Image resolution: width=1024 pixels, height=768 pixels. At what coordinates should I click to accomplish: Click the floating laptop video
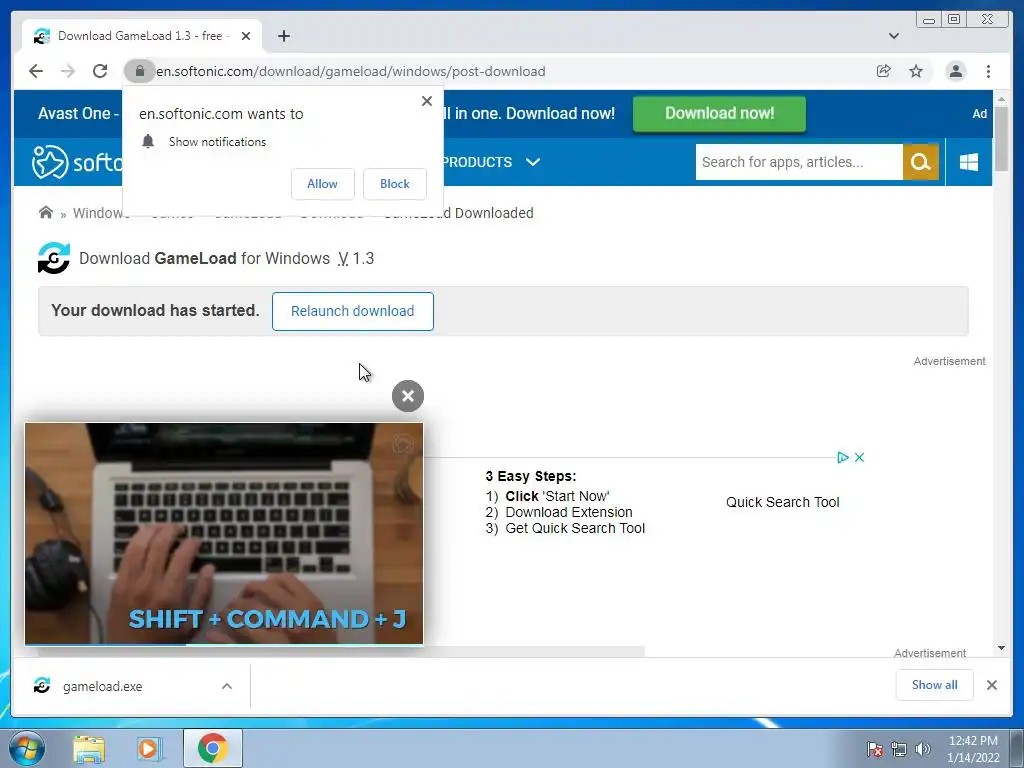[224, 534]
